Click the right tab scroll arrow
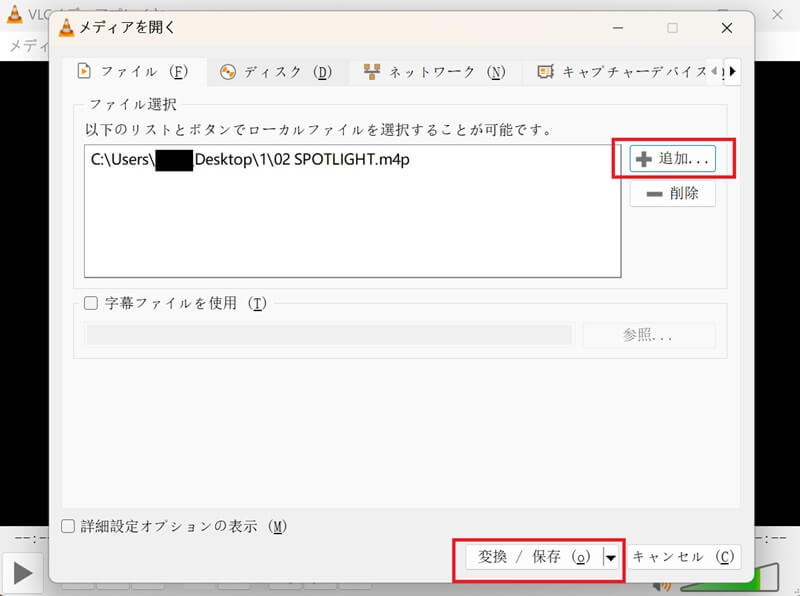The width and height of the screenshot is (800, 596). pos(733,71)
